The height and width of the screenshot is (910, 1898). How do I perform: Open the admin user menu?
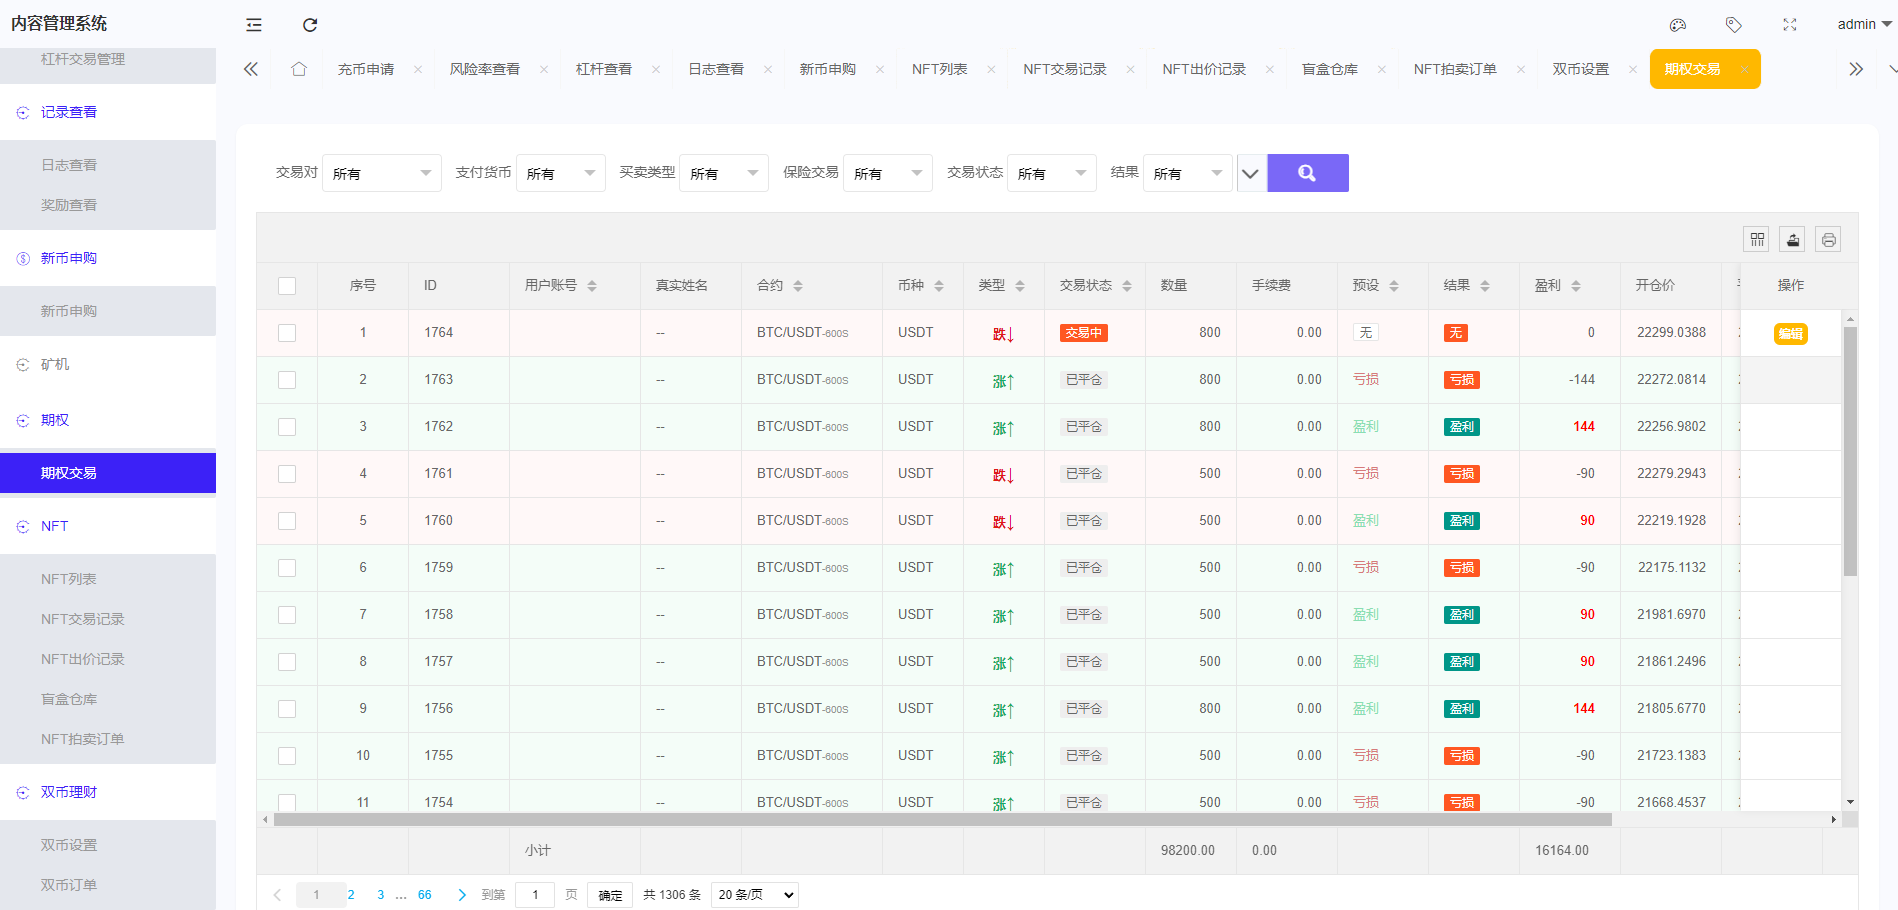point(1860,24)
